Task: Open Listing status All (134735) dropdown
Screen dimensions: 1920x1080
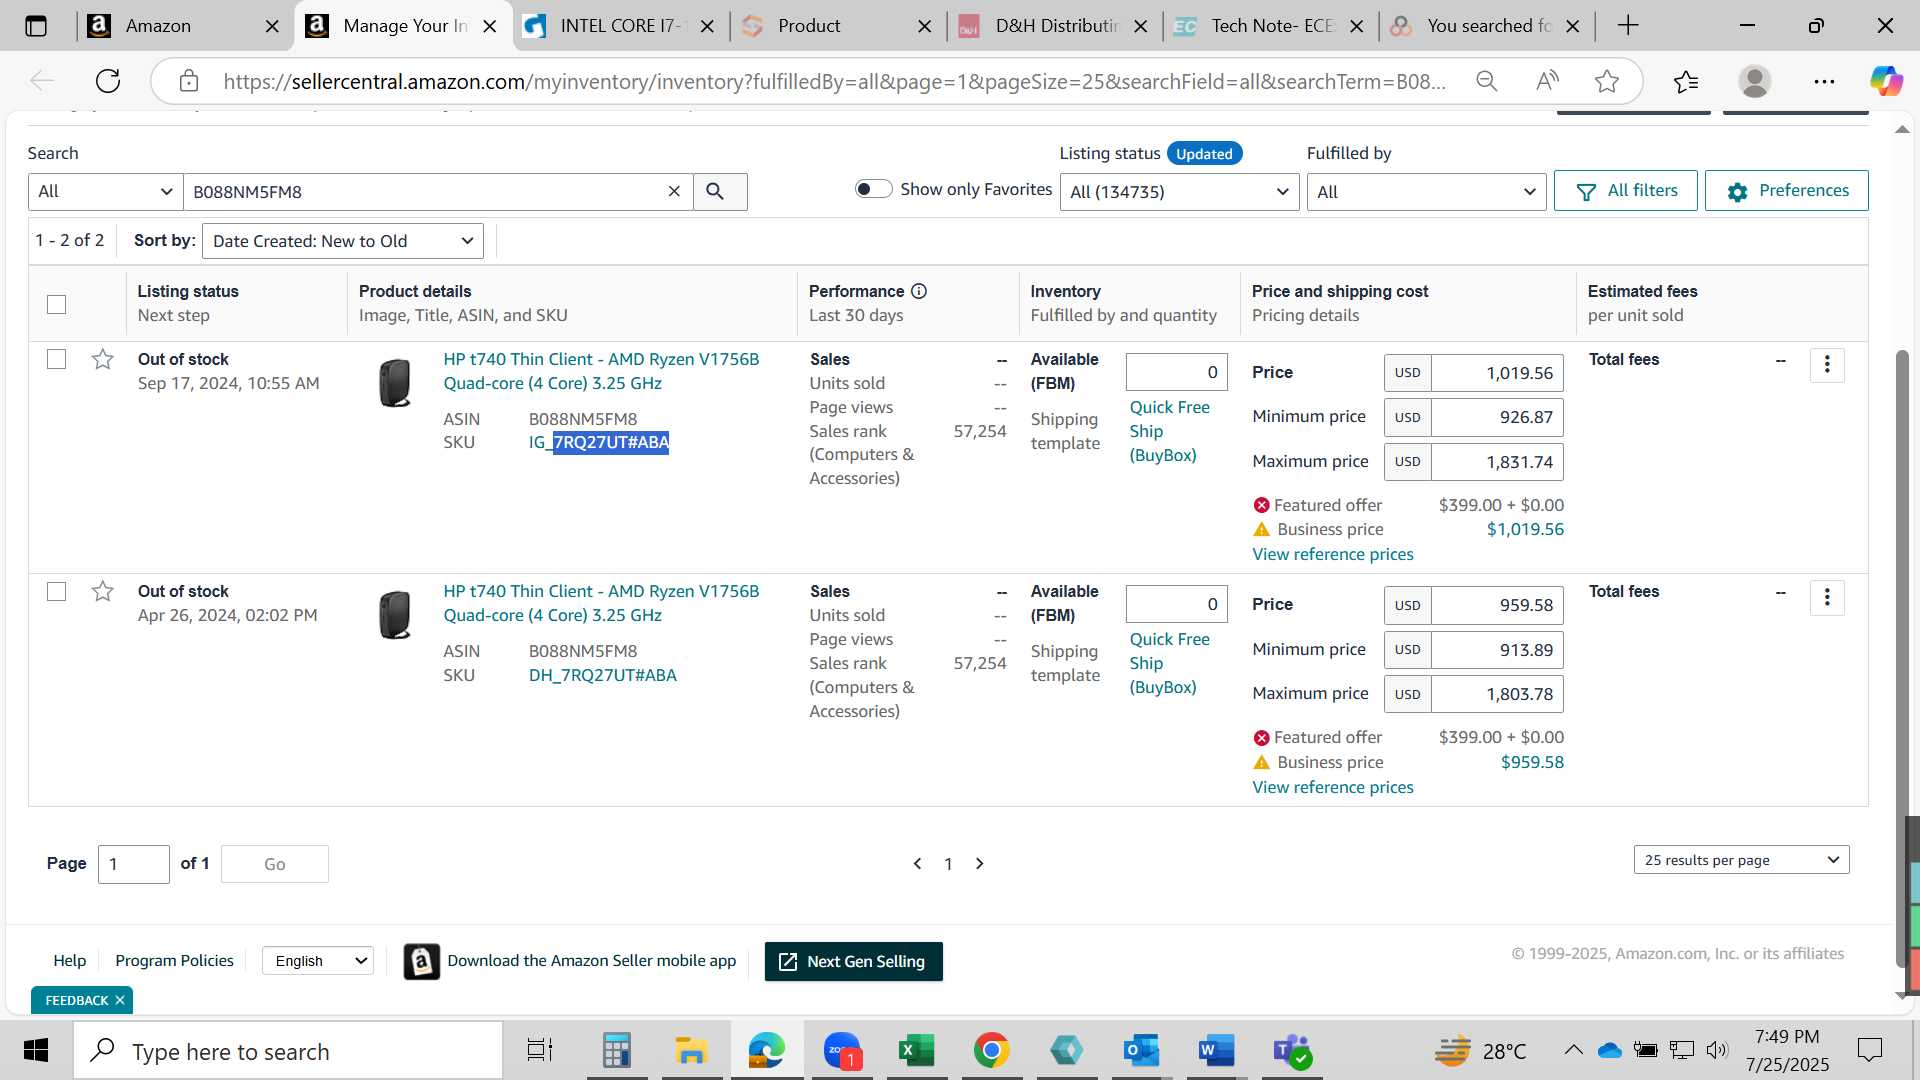Action: pyautogui.click(x=1179, y=191)
